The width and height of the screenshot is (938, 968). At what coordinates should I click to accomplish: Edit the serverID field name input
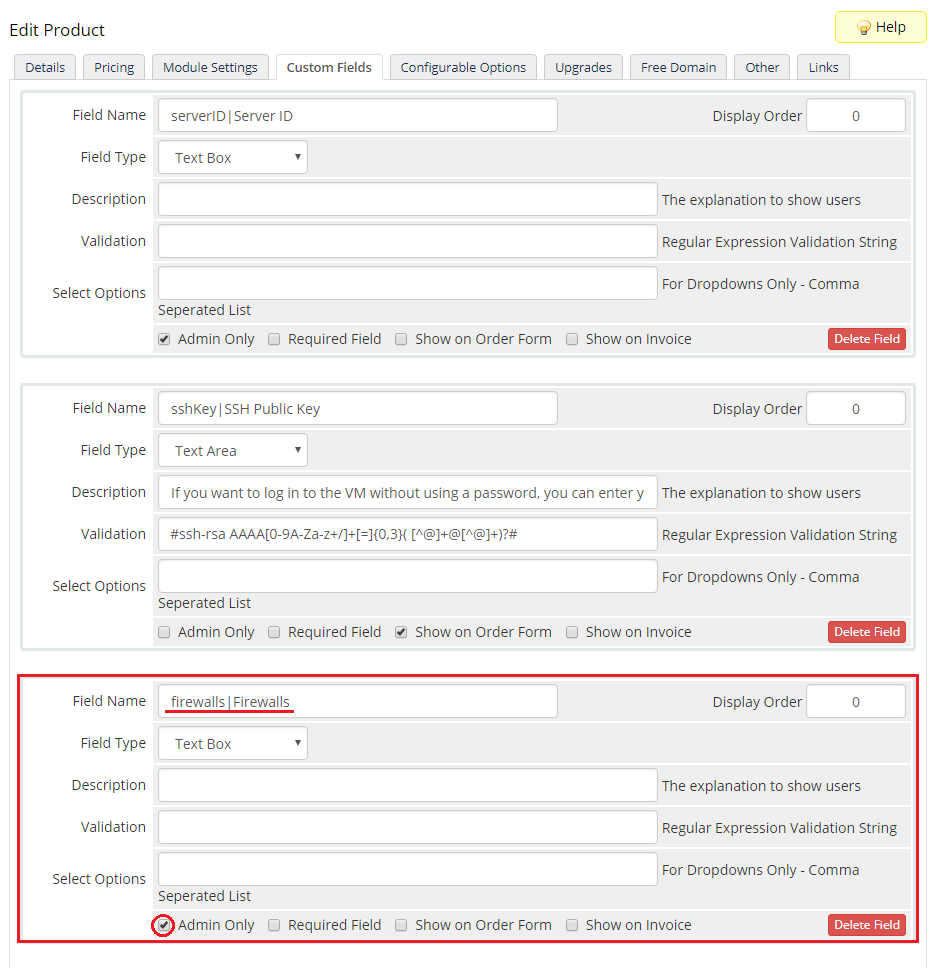(358, 115)
